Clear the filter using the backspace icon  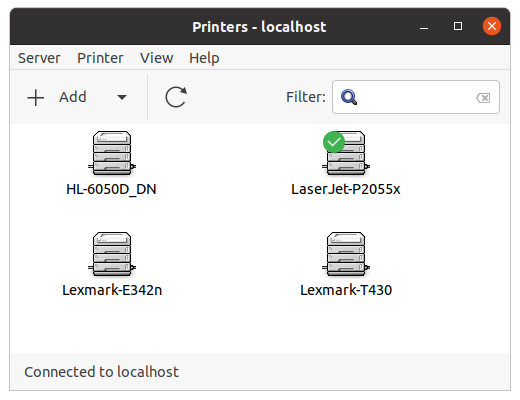483,98
